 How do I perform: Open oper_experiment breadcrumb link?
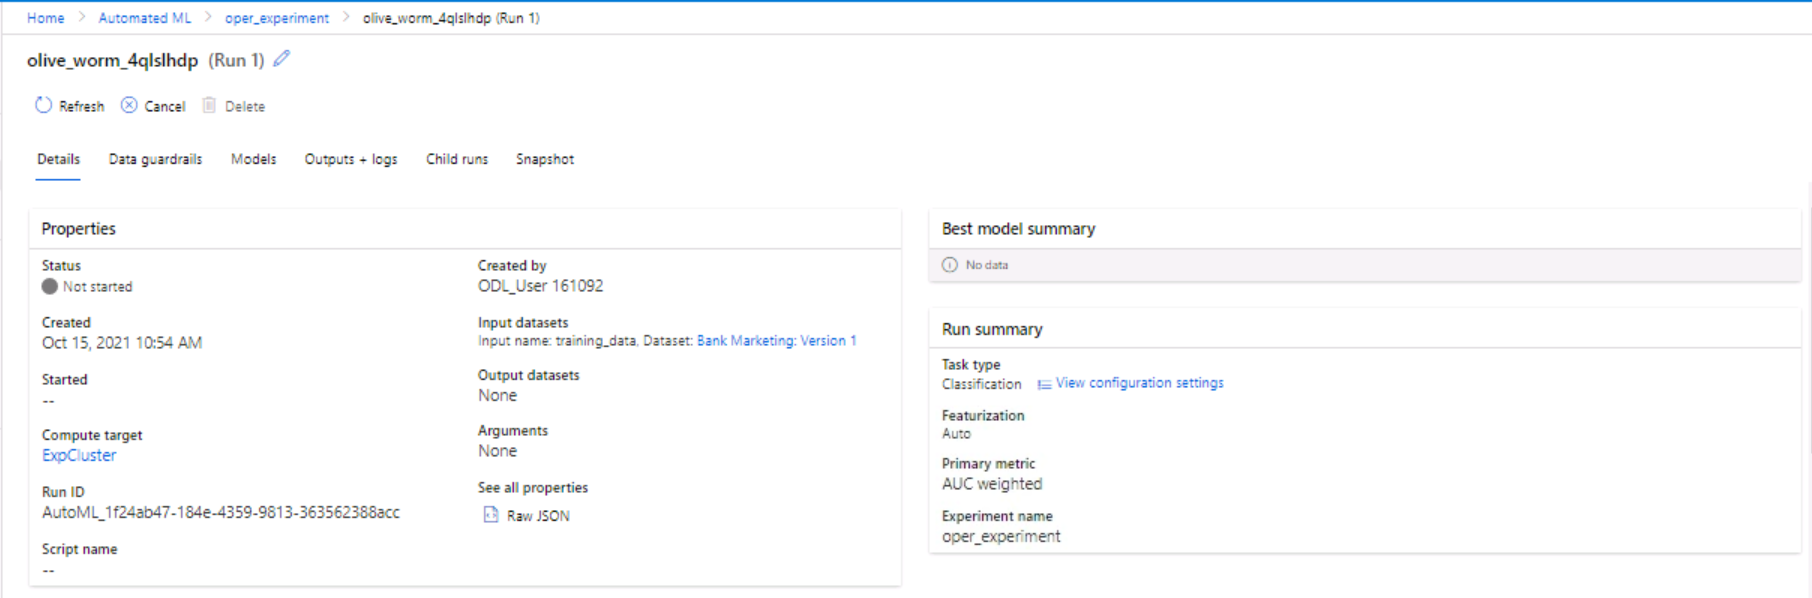coord(277,18)
